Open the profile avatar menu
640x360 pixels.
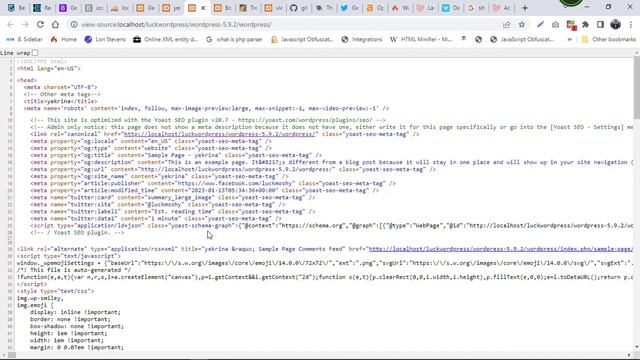click(x=616, y=24)
